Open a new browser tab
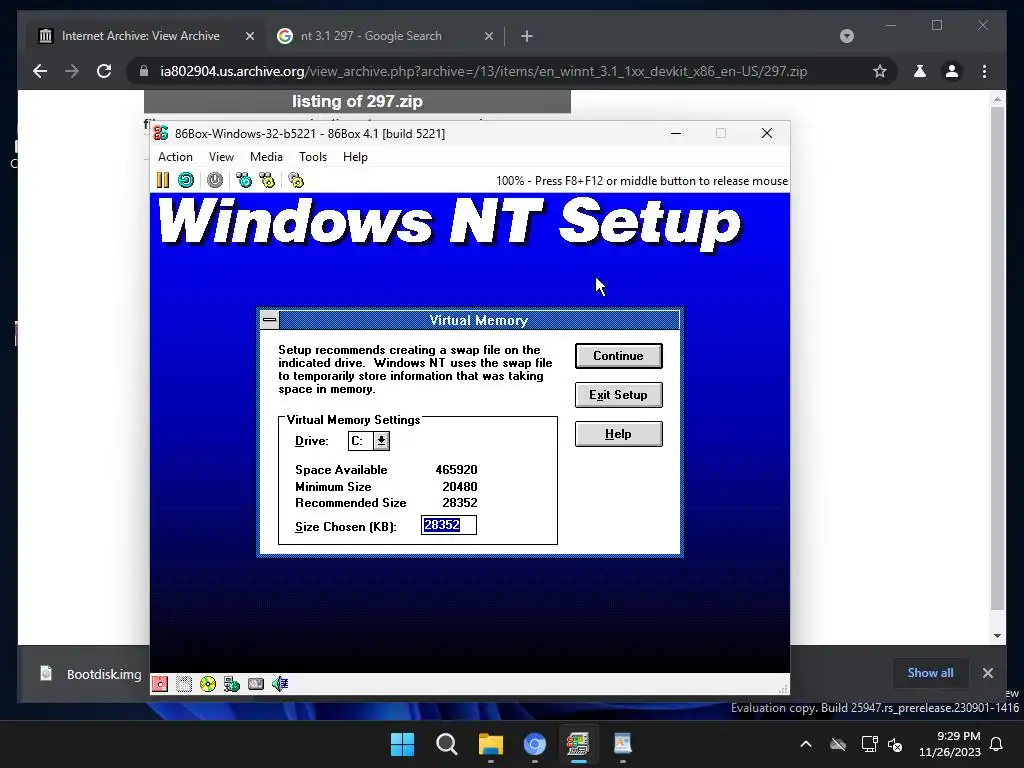The height and width of the screenshot is (768, 1024). [527, 36]
